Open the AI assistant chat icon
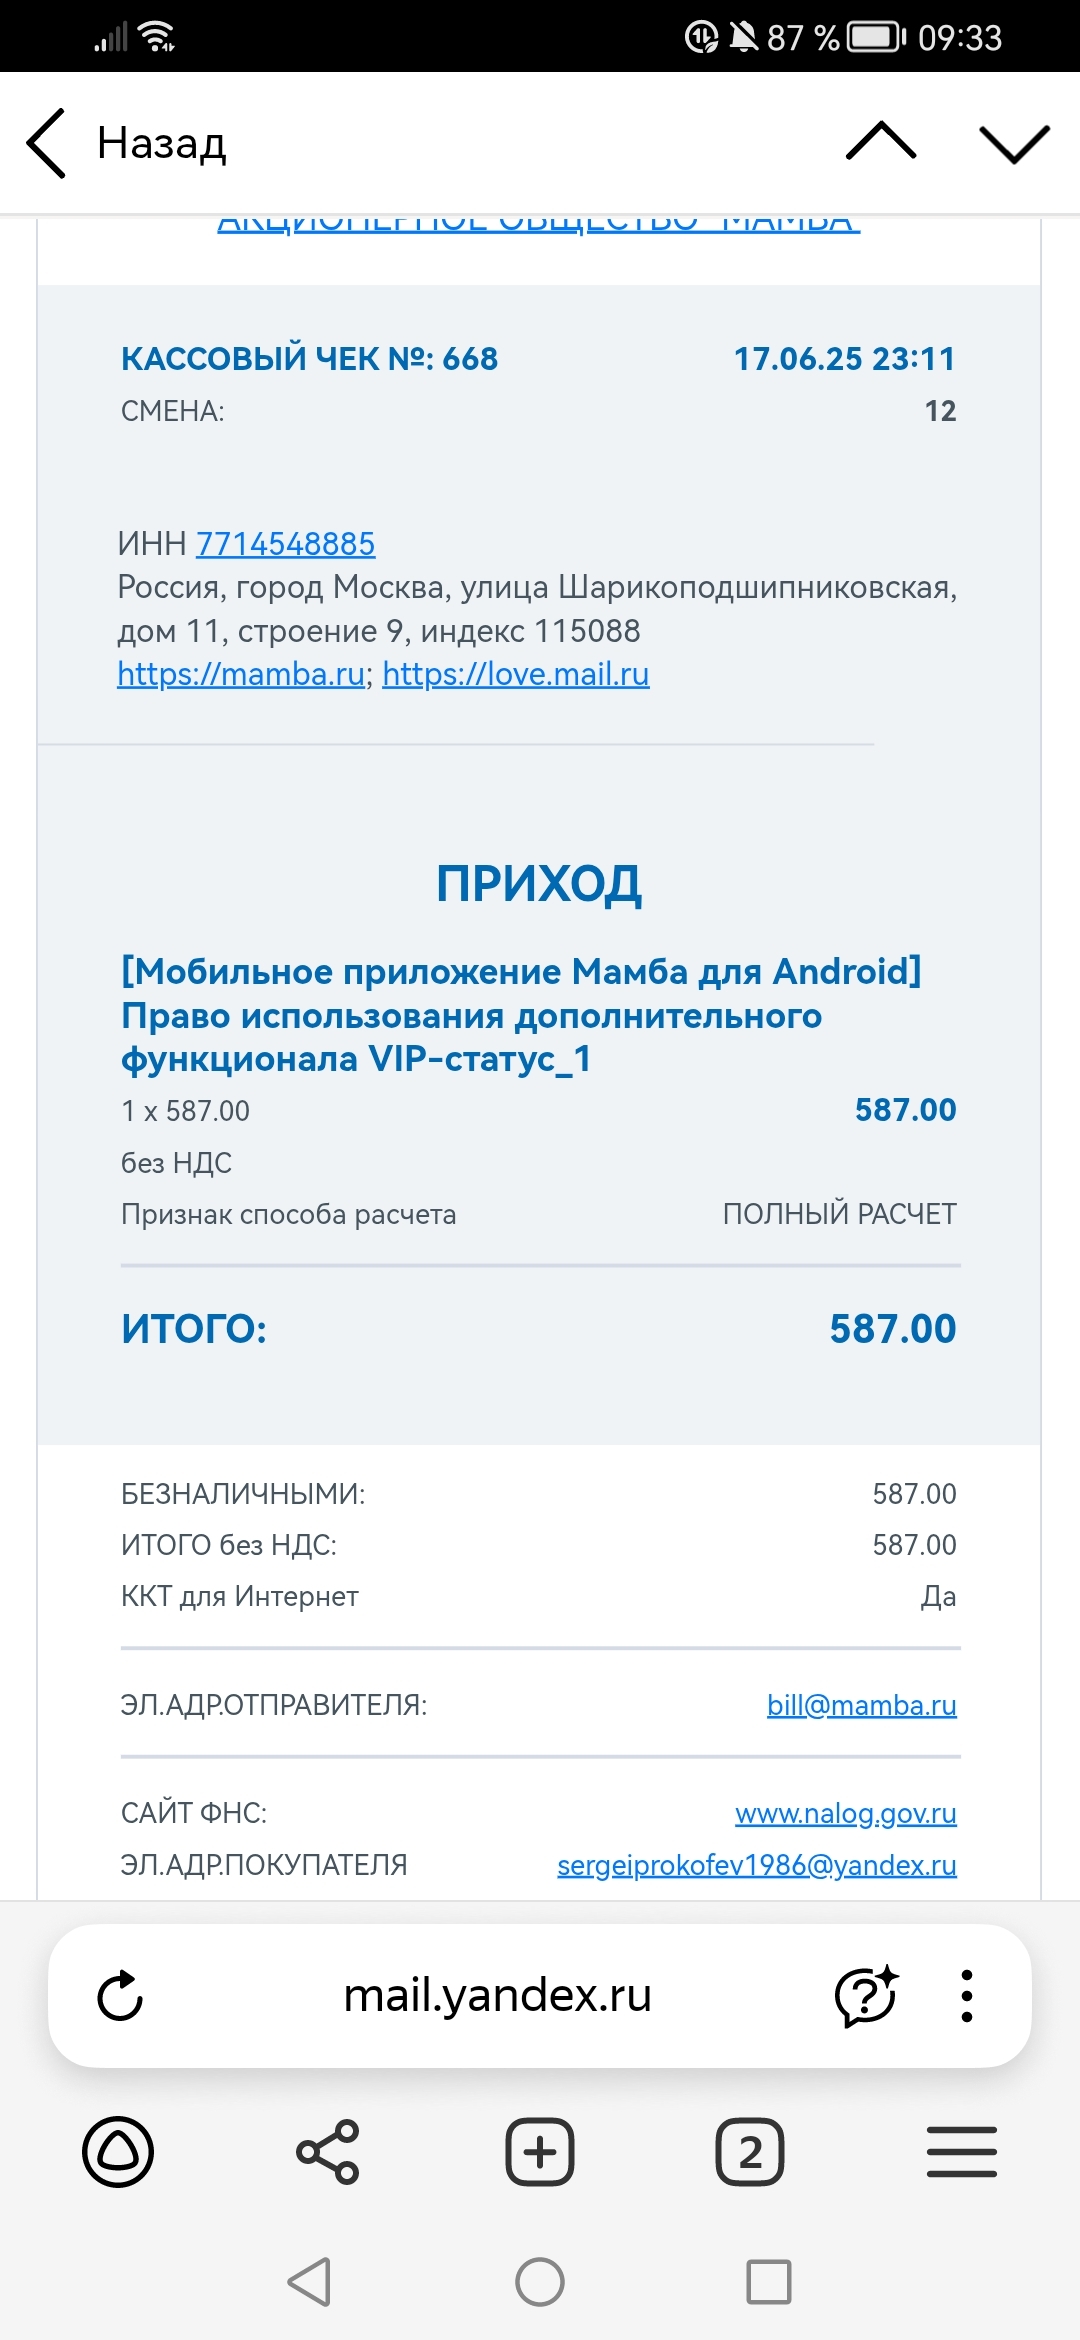The image size is (1080, 2340). click(x=866, y=1996)
